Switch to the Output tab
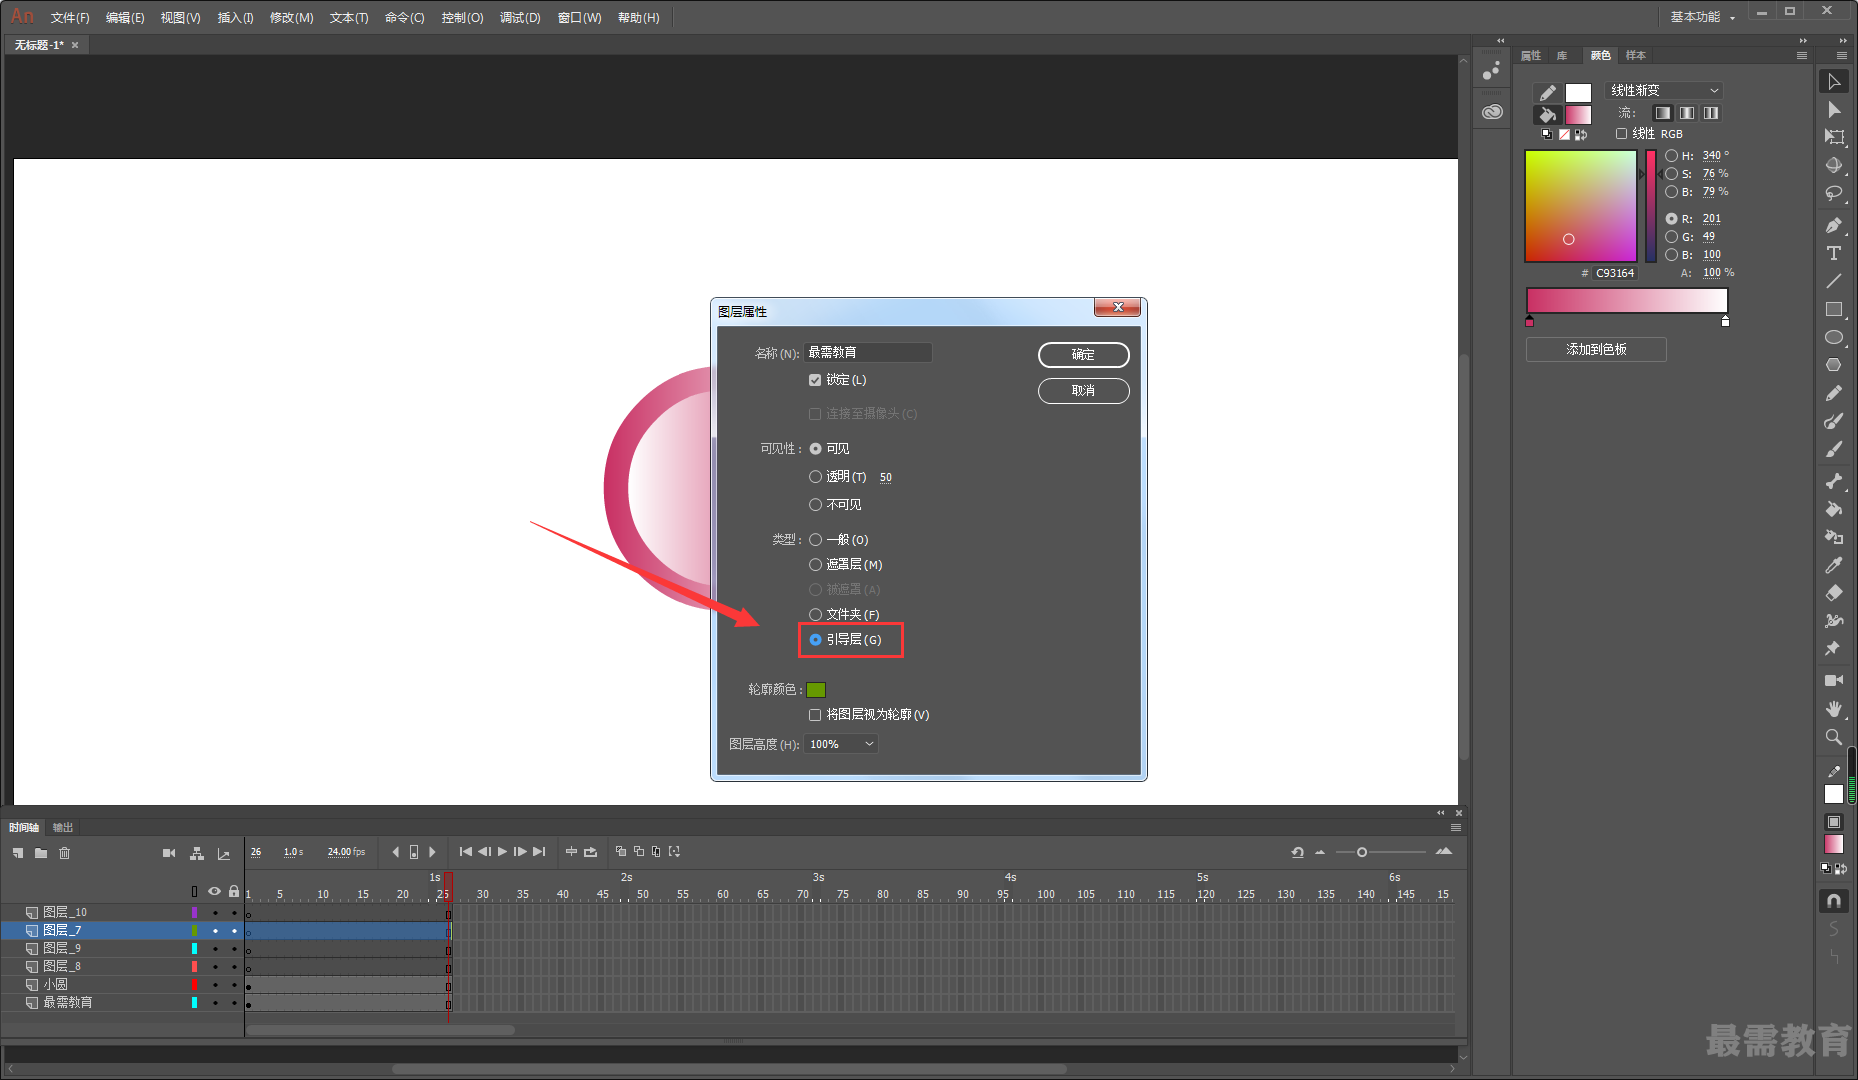This screenshot has height=1080, width=1858. tap(63, 828)
